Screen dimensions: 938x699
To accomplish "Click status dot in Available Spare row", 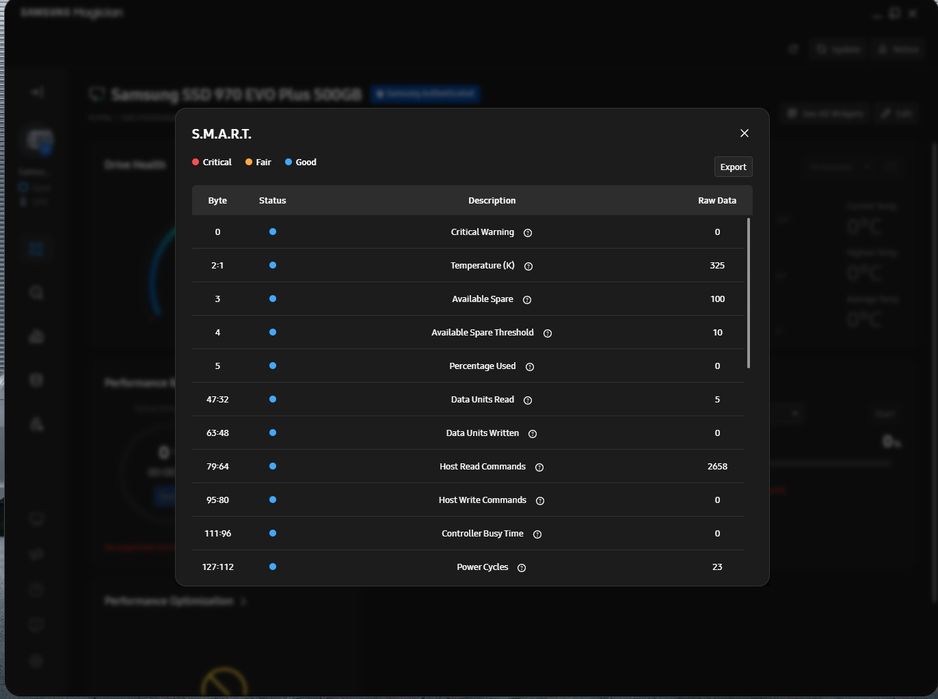I will click(x=273, y=299).
